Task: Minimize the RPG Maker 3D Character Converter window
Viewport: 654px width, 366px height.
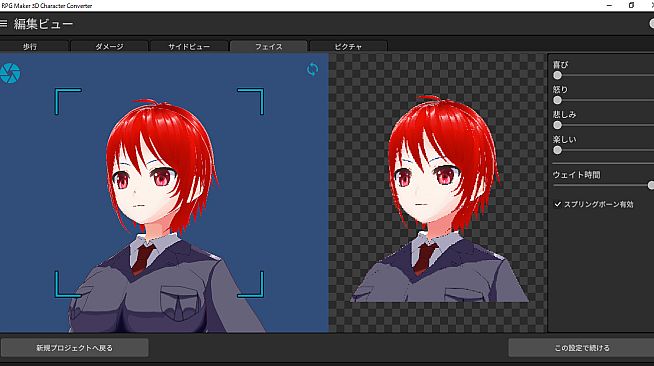Action: 609,5
